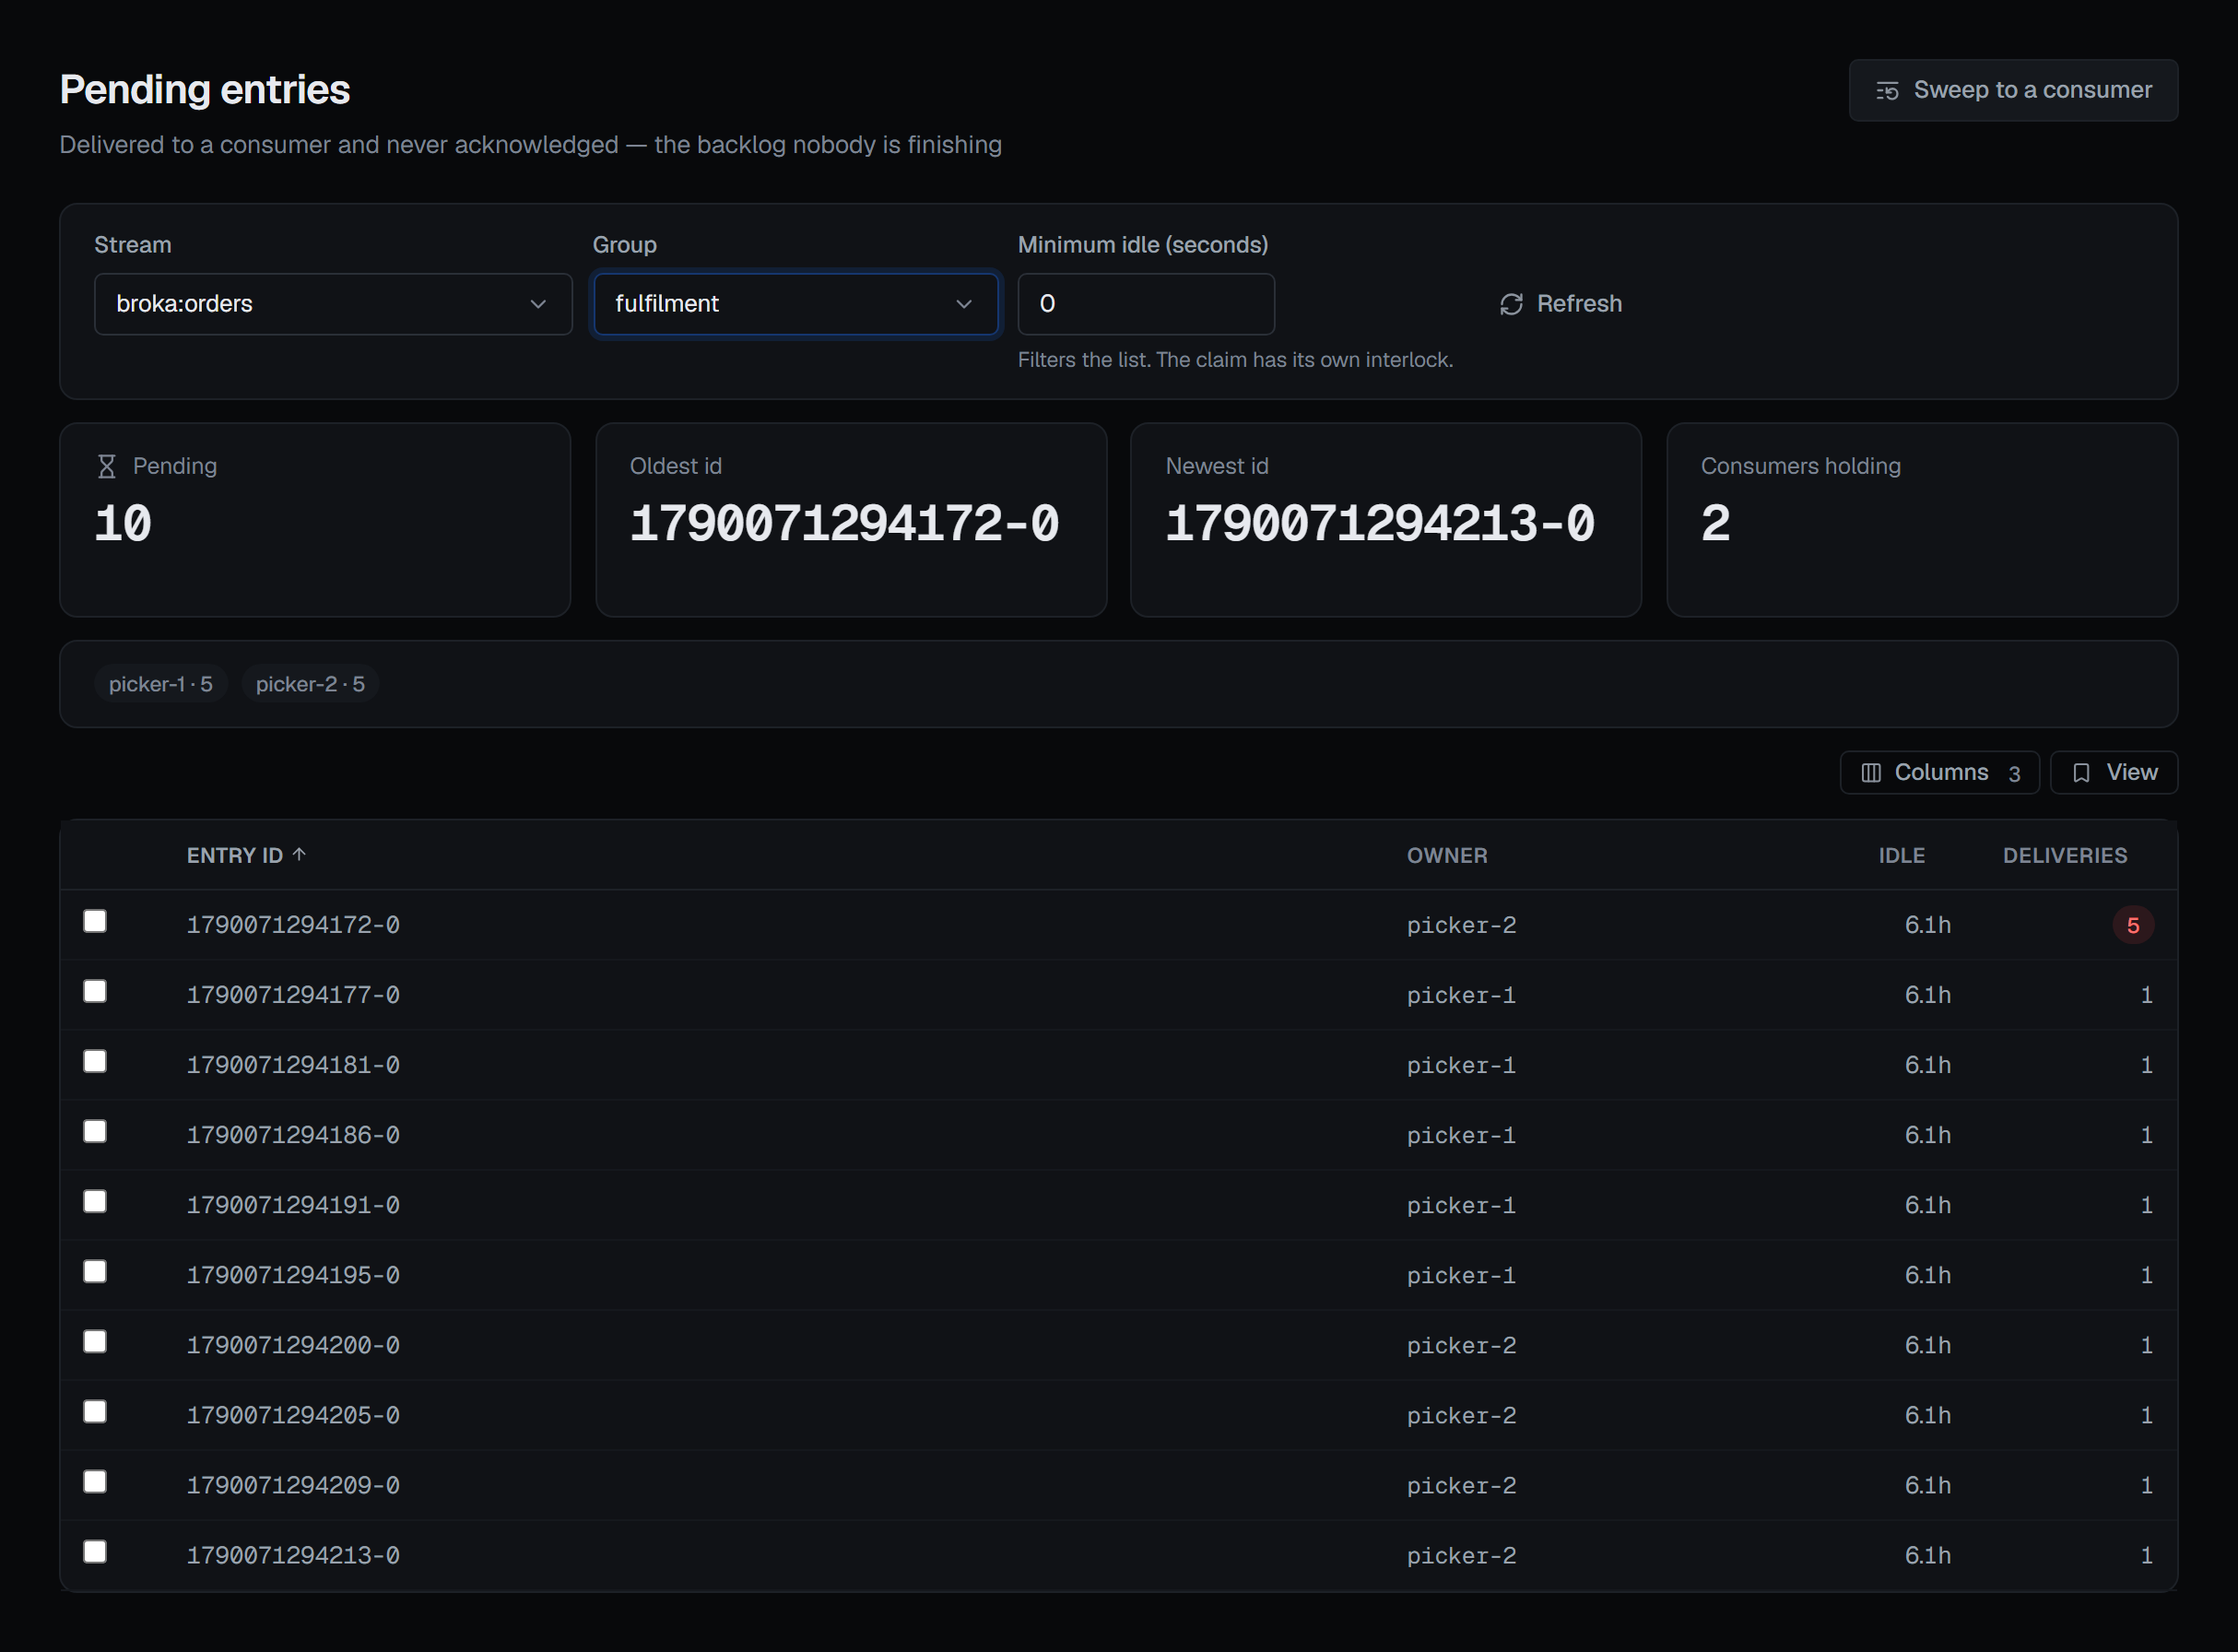Click the columns icon in the Columns button
Viewport: 2238px width, 1652px height.
click(1871, 773)
